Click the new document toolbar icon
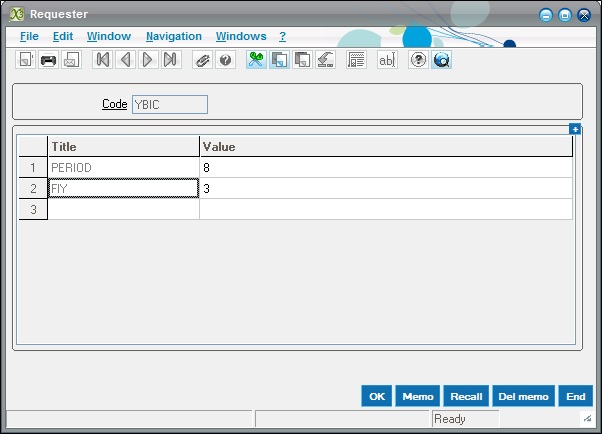 click(26, 60)
